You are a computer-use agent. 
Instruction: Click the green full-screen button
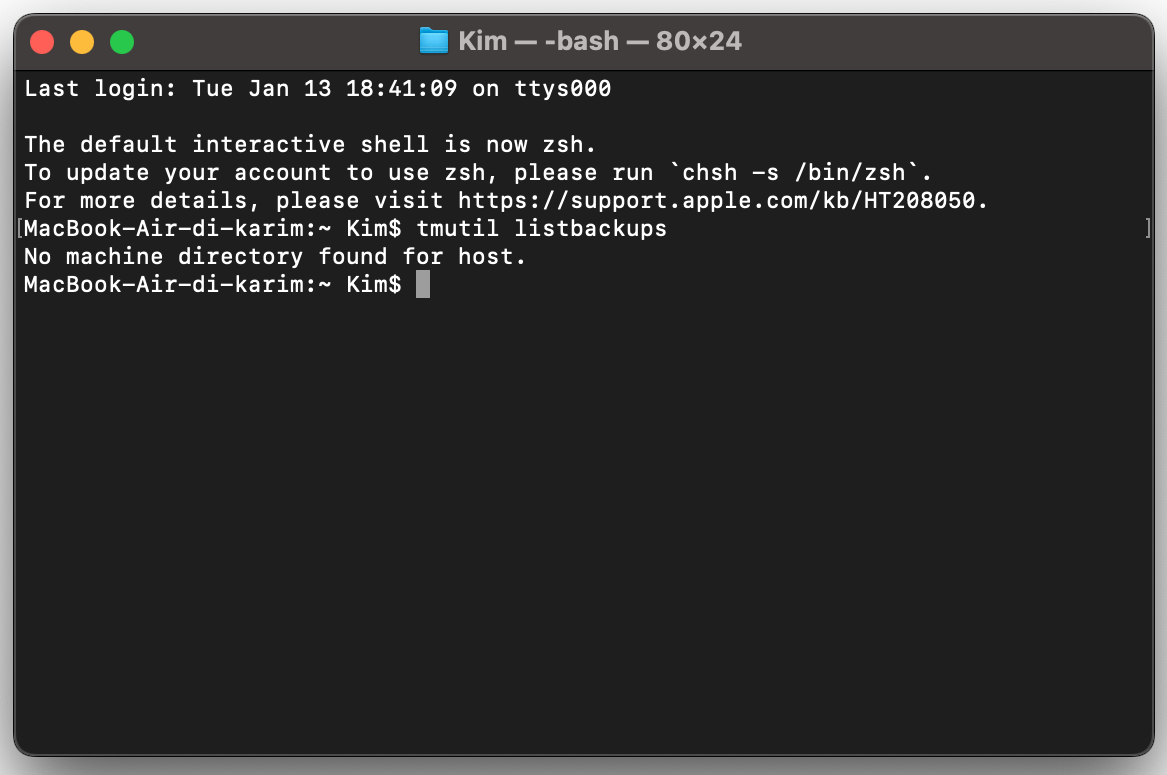point(121,41)
